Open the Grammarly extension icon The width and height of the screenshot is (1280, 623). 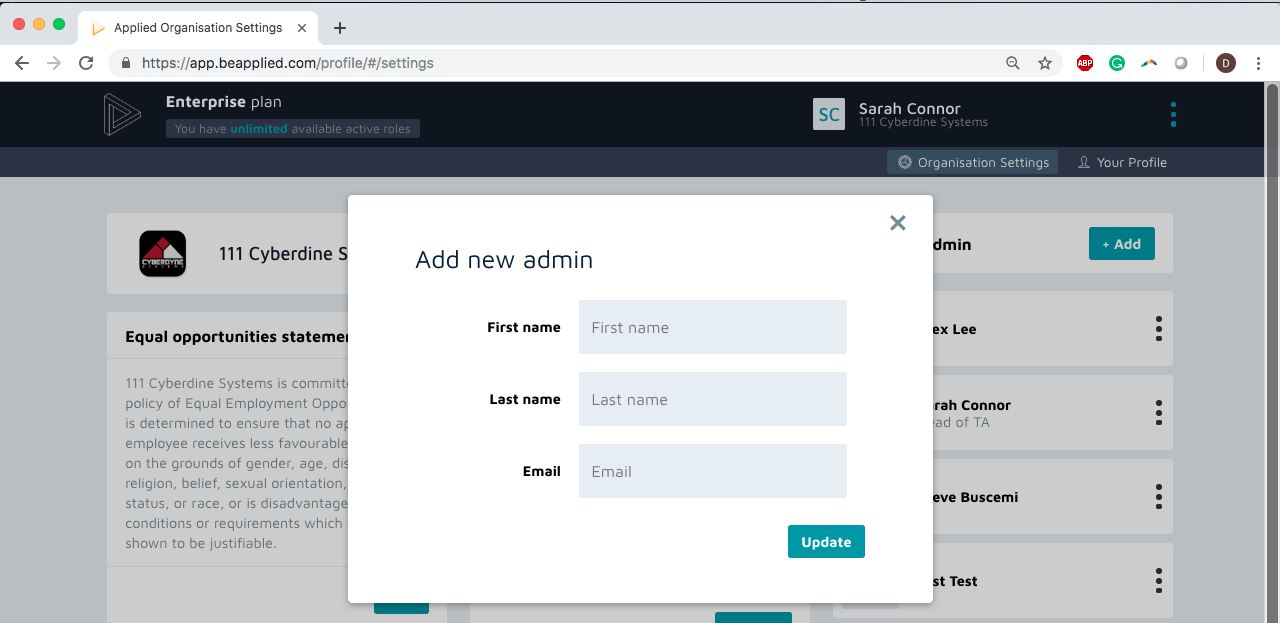coord(1117,63)
